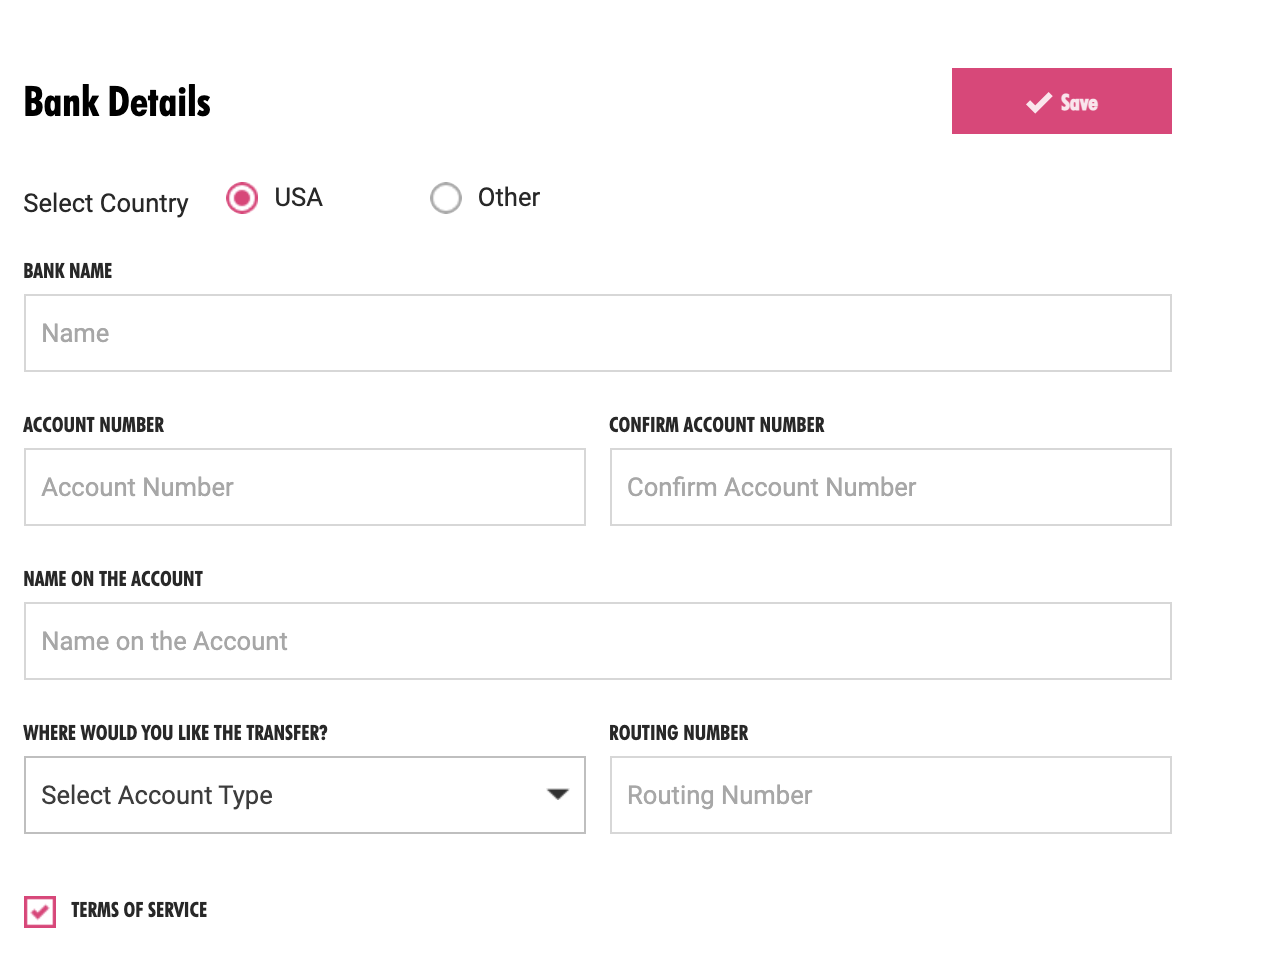Click the white checkmark icon on Save
The height and width of the screenshot is (976, 1282).
[1039, 103]
